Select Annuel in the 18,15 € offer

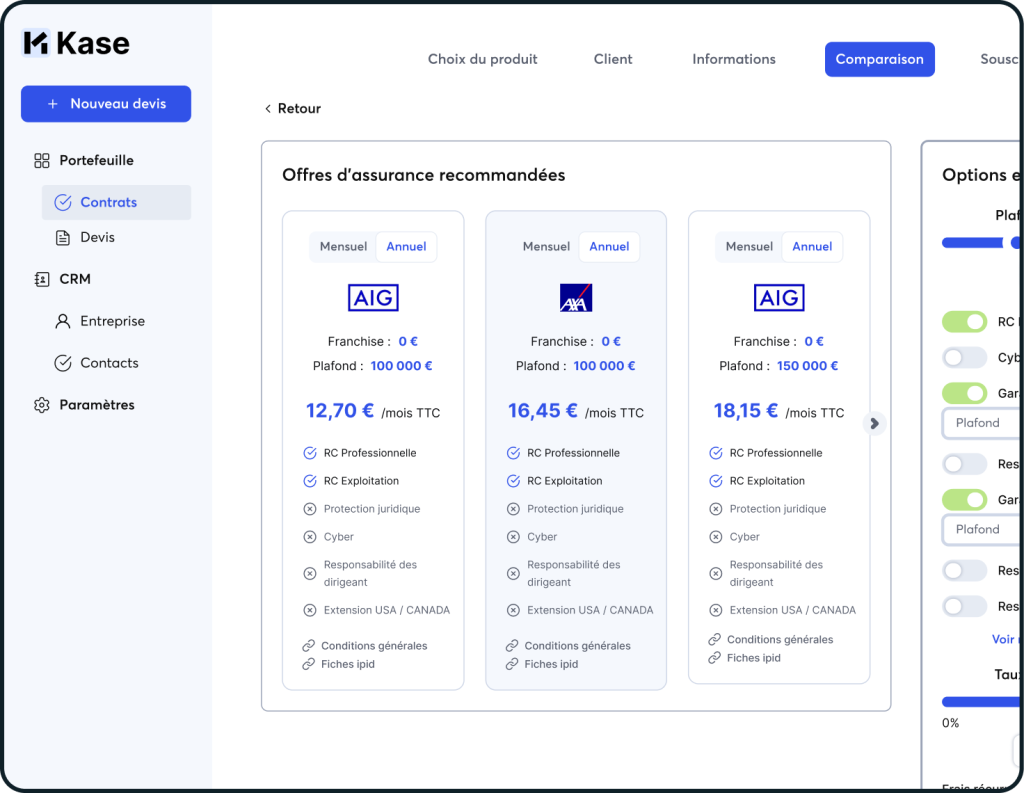(812, 247)
